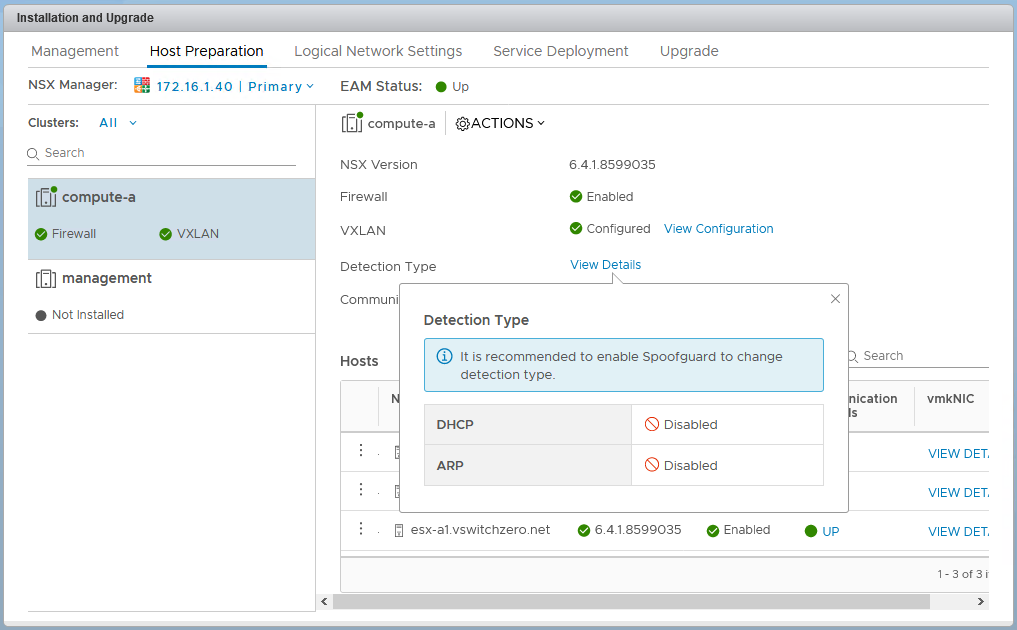The height and width of the screenshot is (630, 1017).
Task: Close the Detection Type dialog
Action: [x=835, y=298]
